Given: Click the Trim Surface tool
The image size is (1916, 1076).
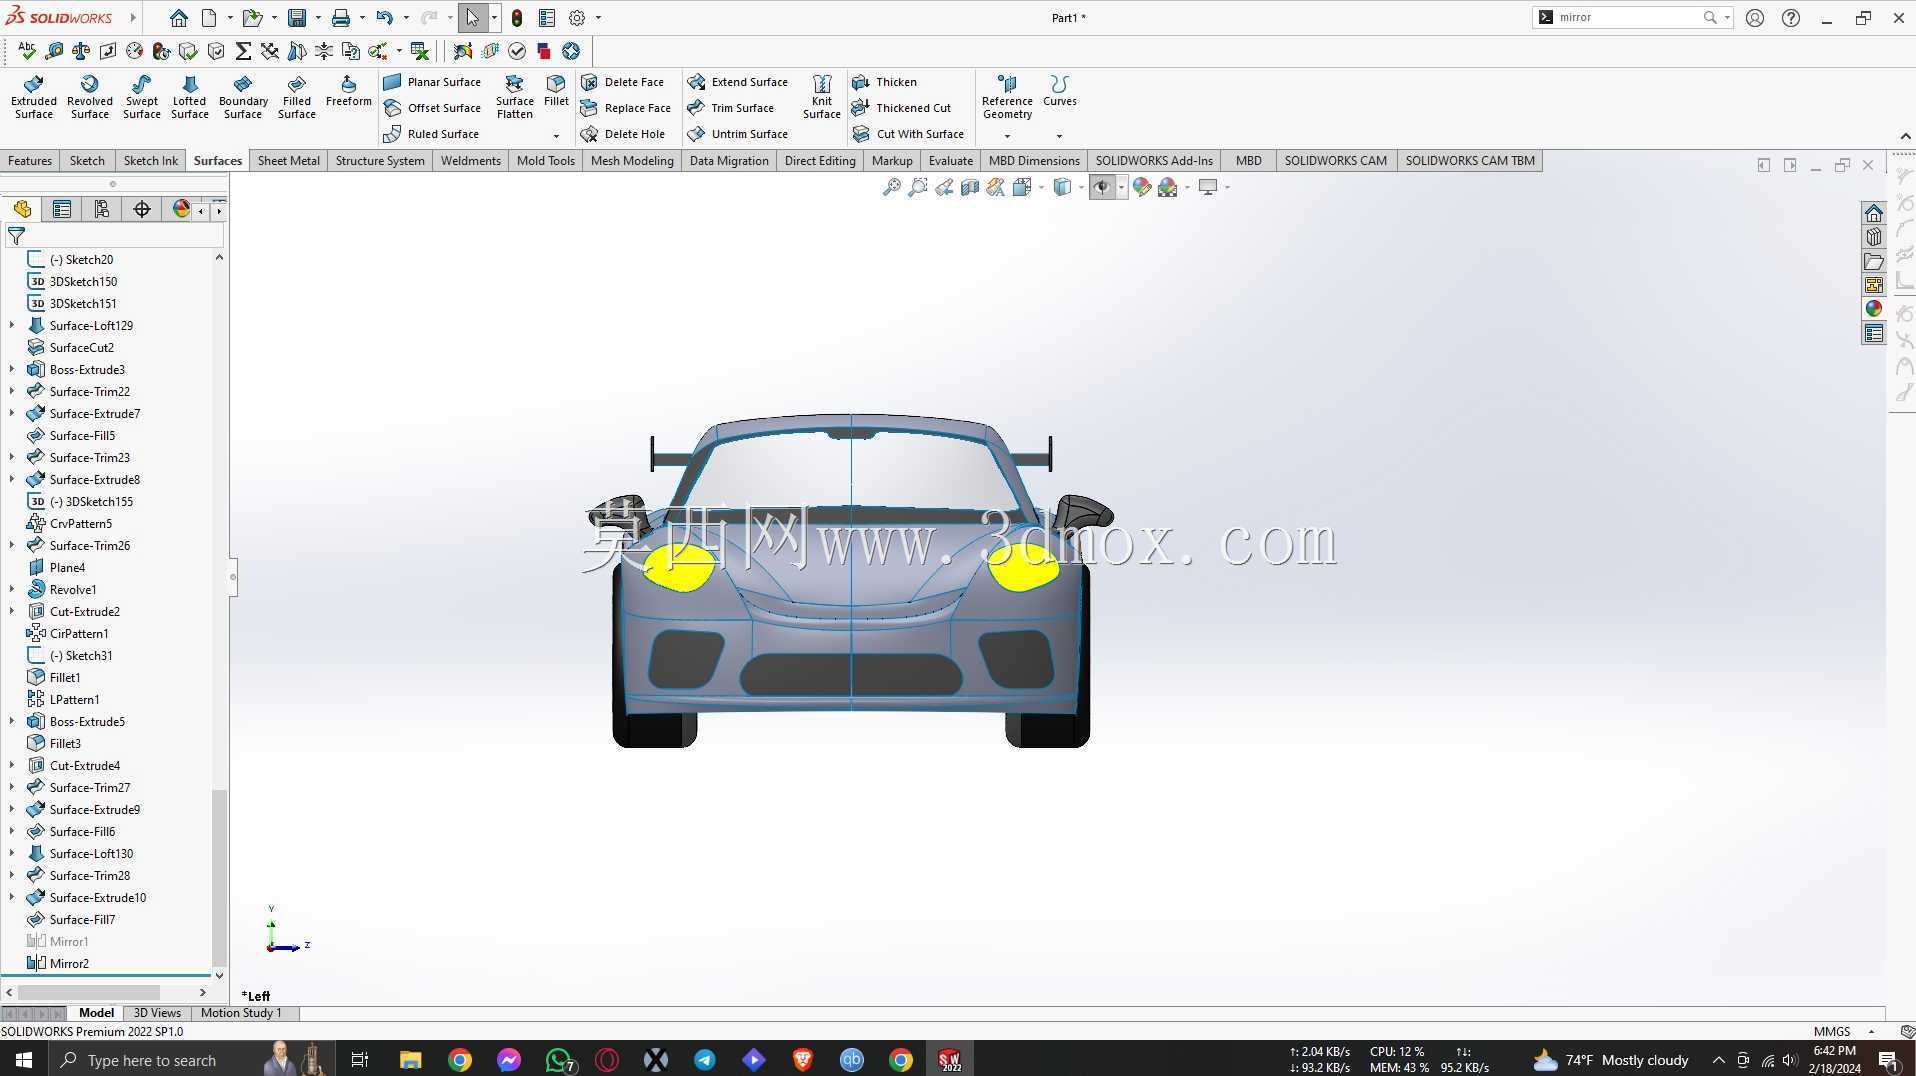Looking at the screenshot, I should point(731,108).
